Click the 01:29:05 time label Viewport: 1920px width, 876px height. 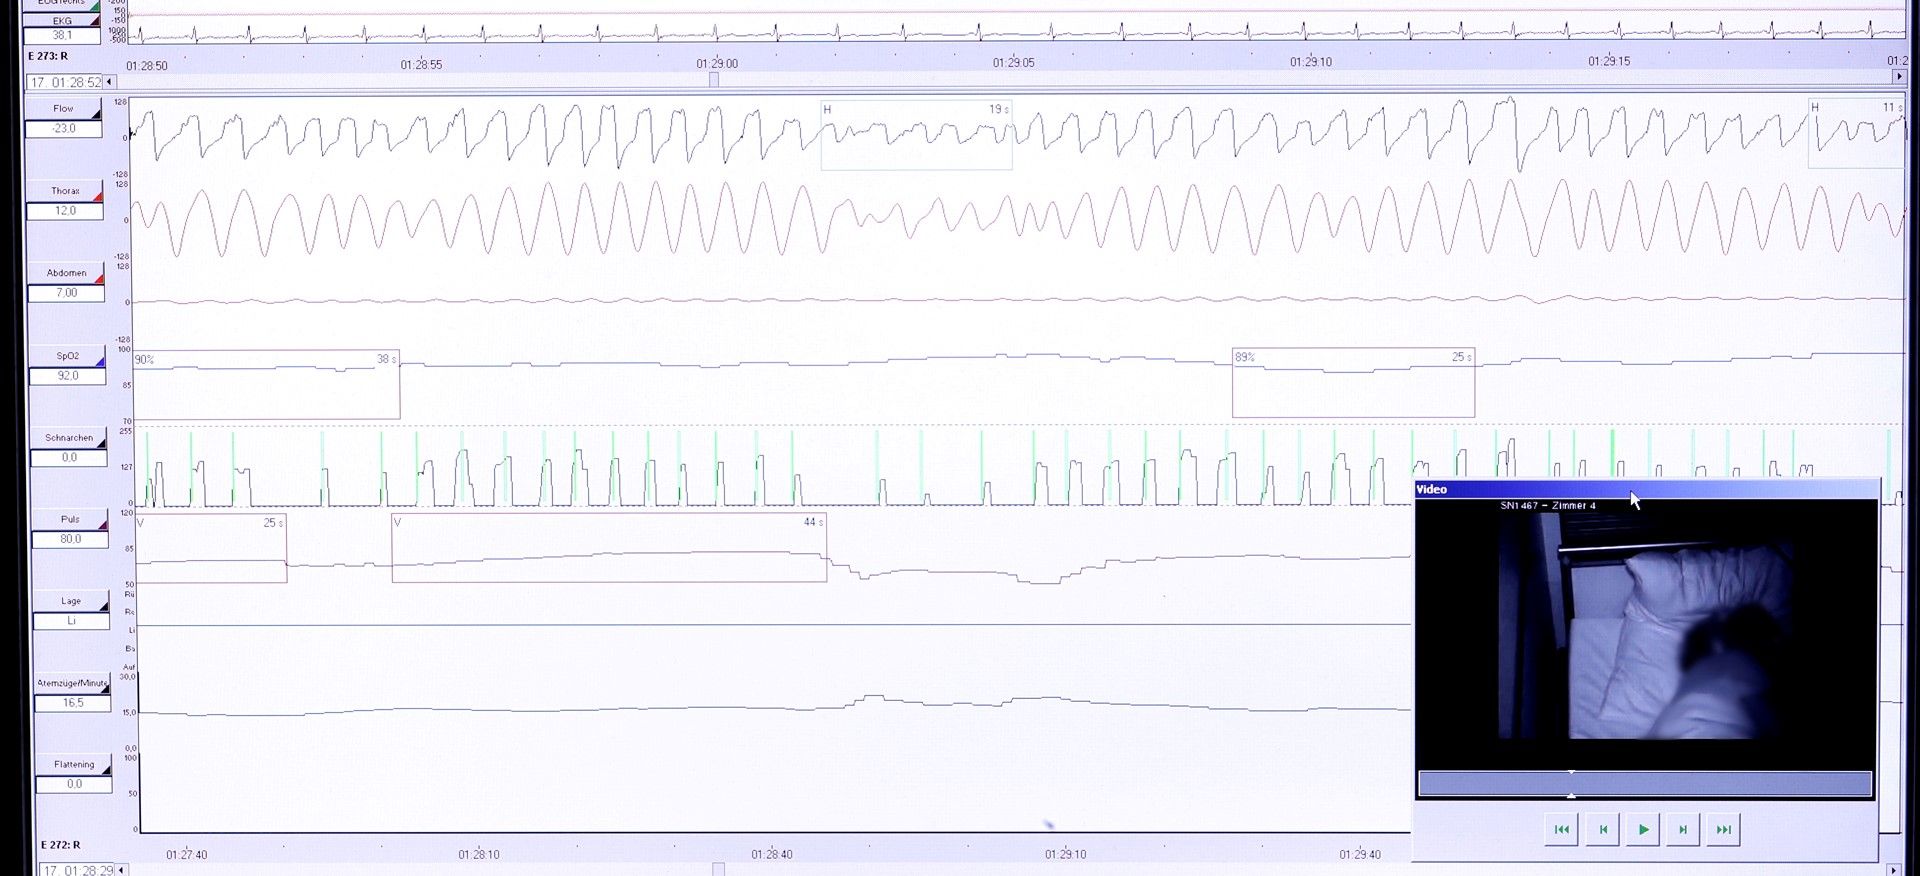click(x=1014, y=62)
